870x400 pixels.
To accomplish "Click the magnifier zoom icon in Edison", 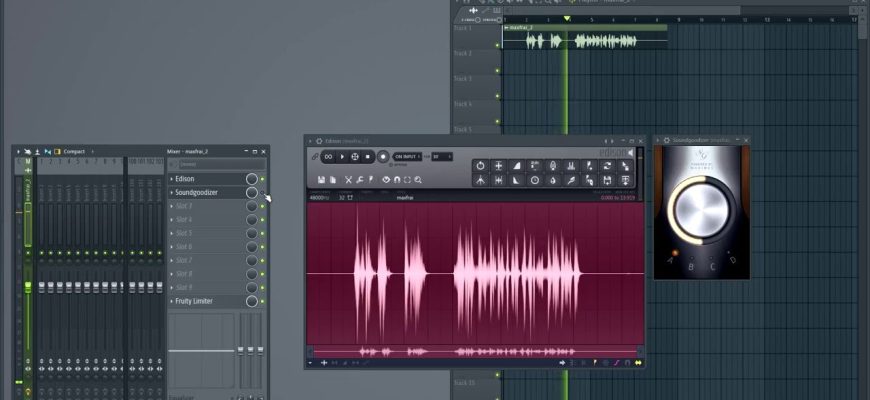I will pyautogui.click(x=418, y=180).
